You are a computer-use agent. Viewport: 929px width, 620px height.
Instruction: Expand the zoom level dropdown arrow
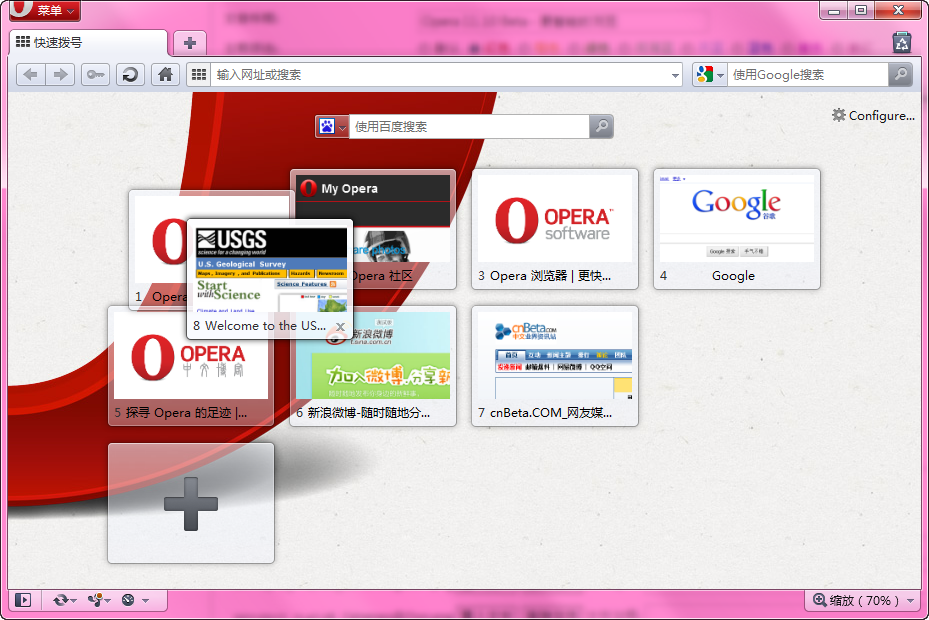pos(911,601)
